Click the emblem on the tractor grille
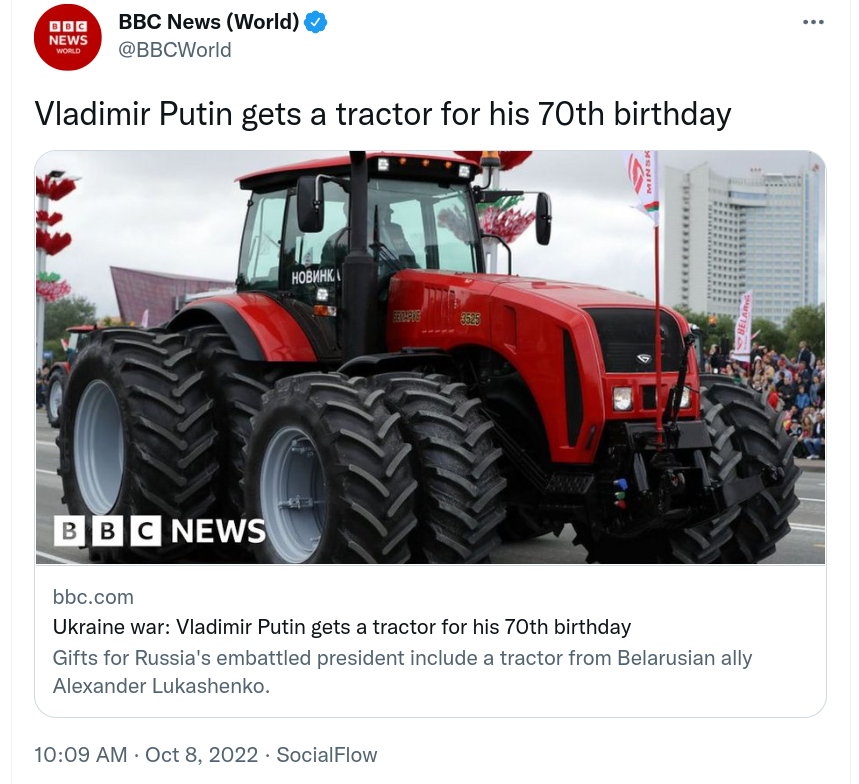This screenshot has height=784, width=859. [x=644, y=358]
